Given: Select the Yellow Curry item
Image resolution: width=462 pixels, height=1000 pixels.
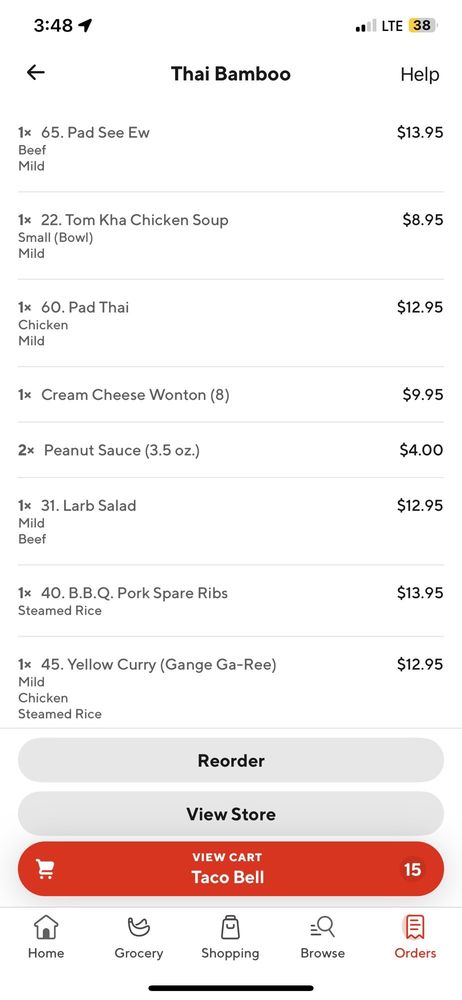Looking at the screenshot, I should coord(231,688).
